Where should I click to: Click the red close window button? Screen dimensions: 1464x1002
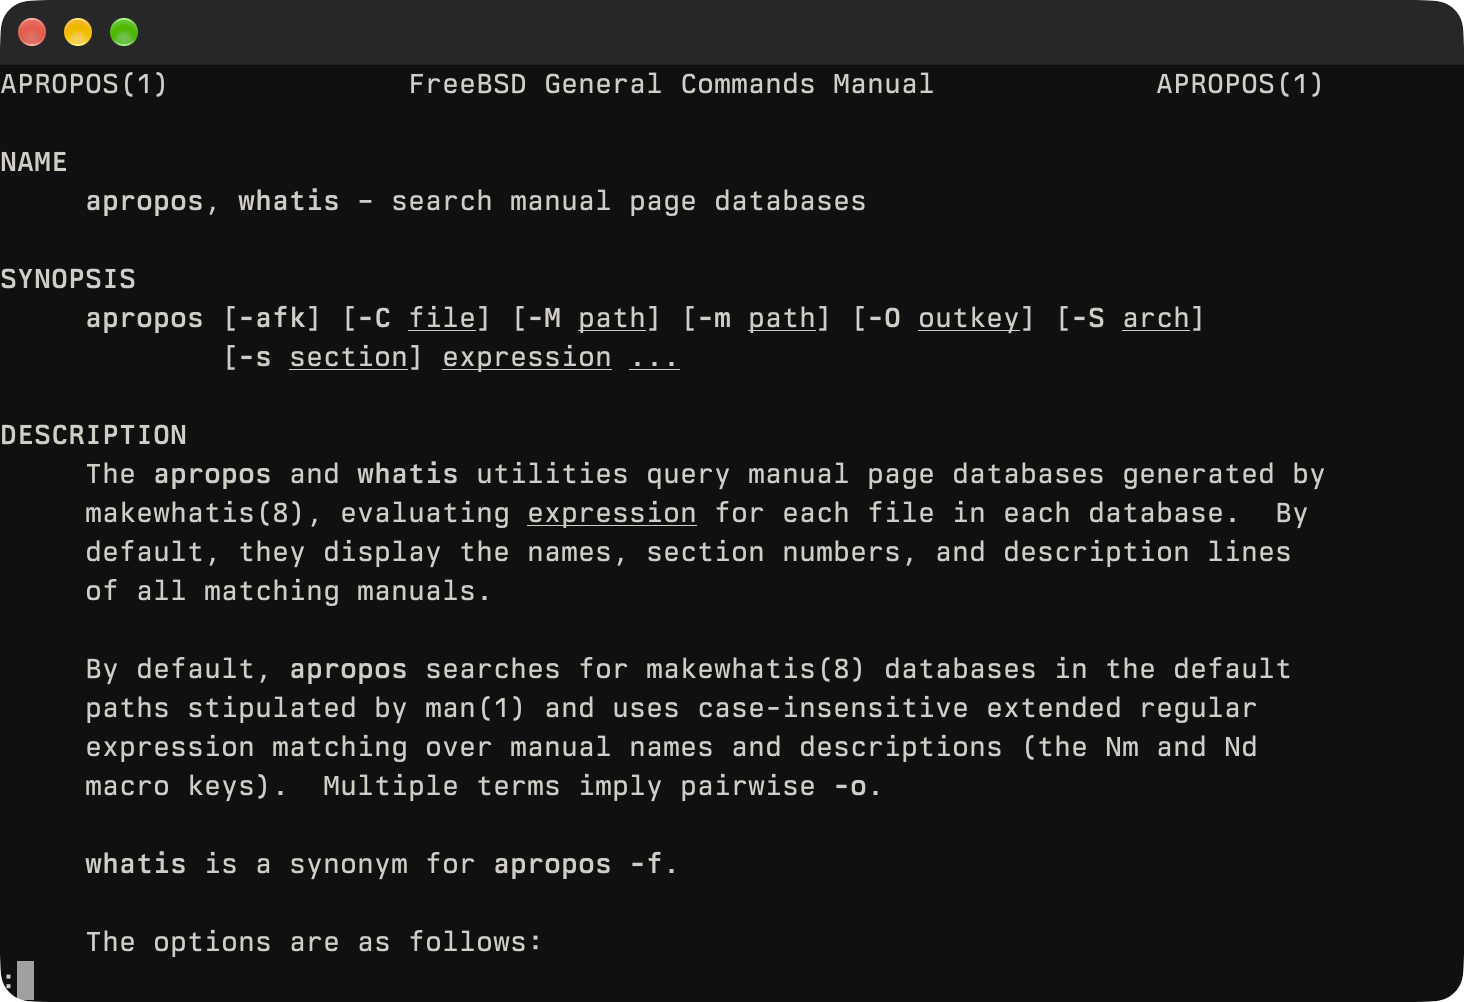(x=32, y=32)
